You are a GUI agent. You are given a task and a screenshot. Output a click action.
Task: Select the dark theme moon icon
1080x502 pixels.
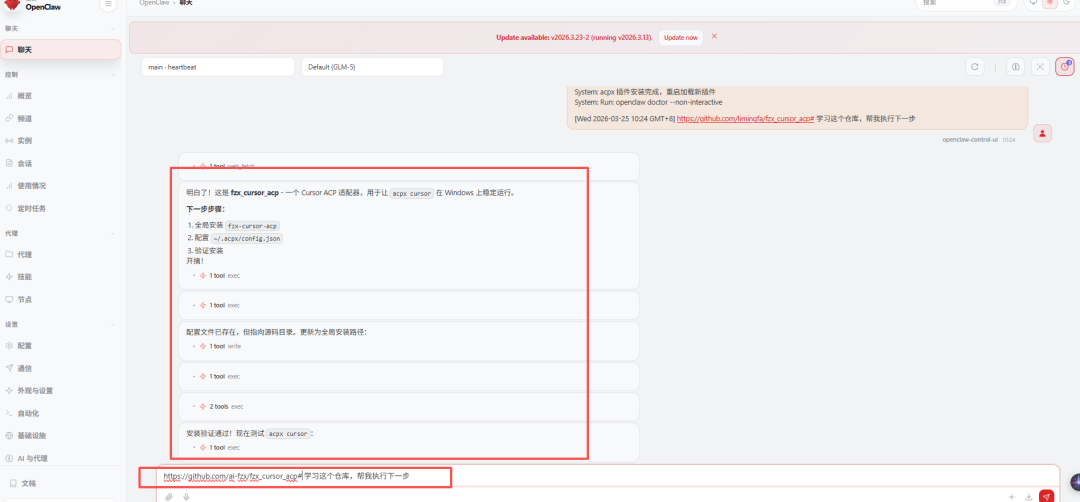click(x=1066, y=3)
